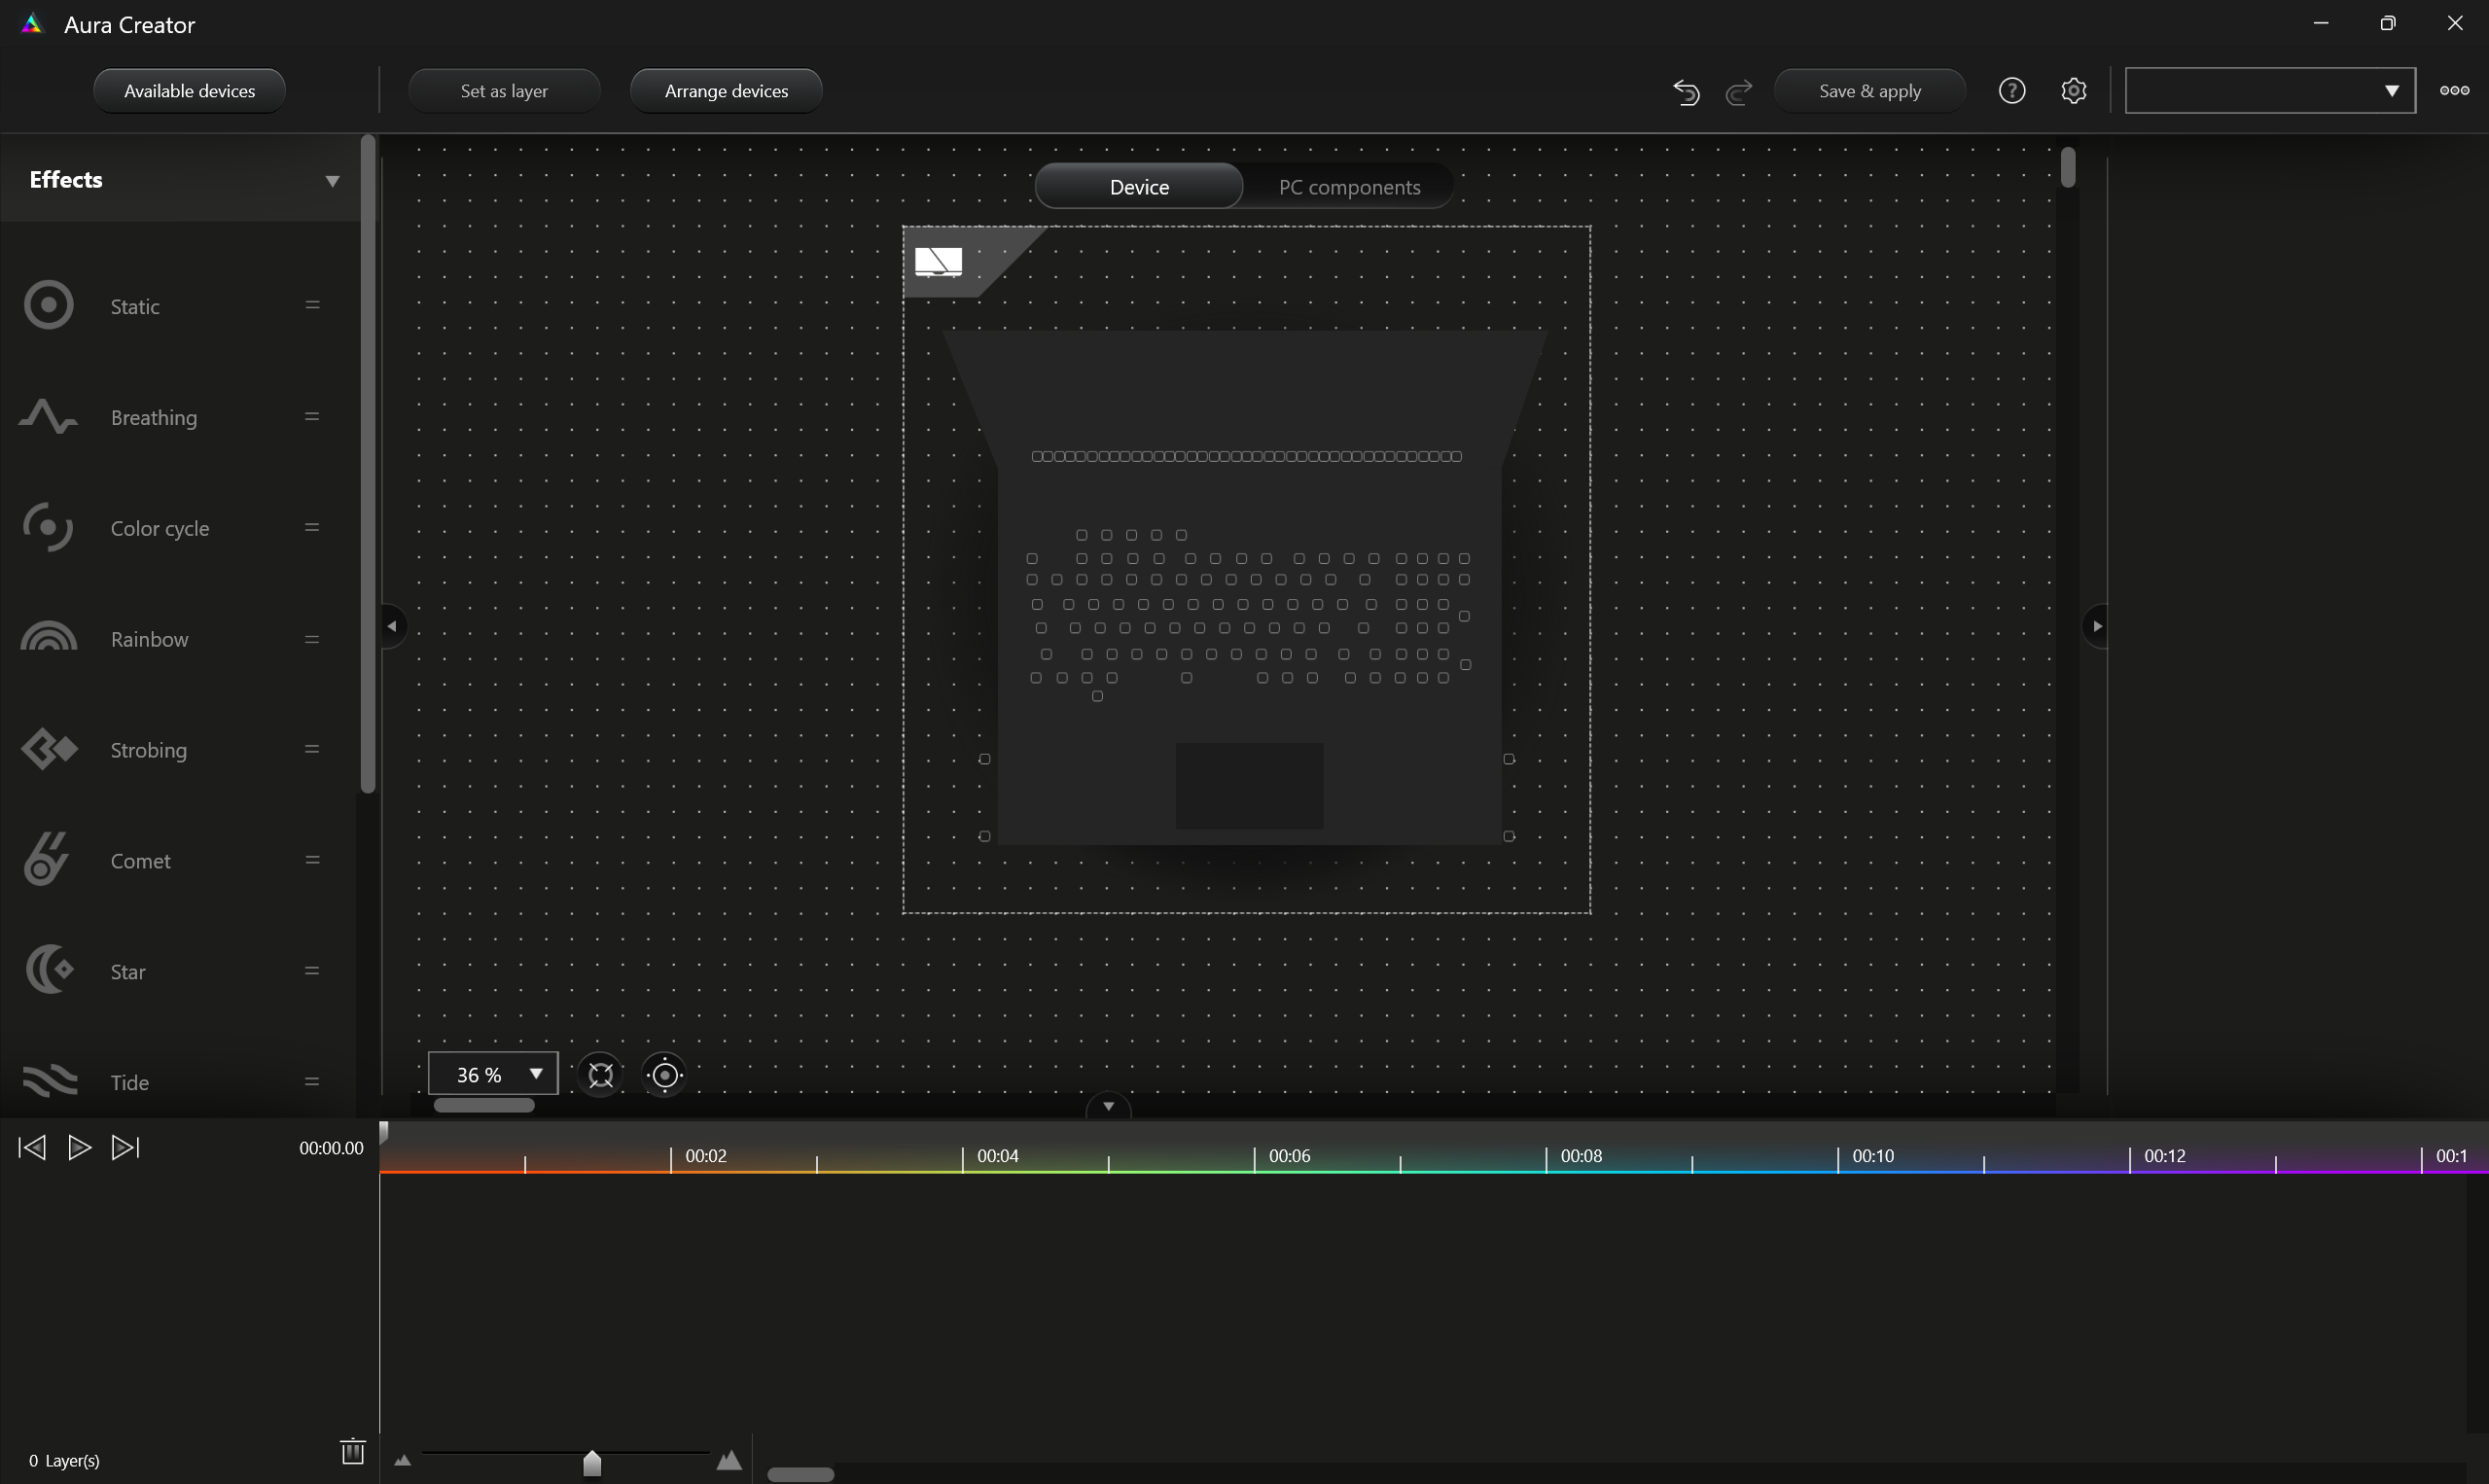Restore down the Aura Creator window

(x=2388, y=23)
